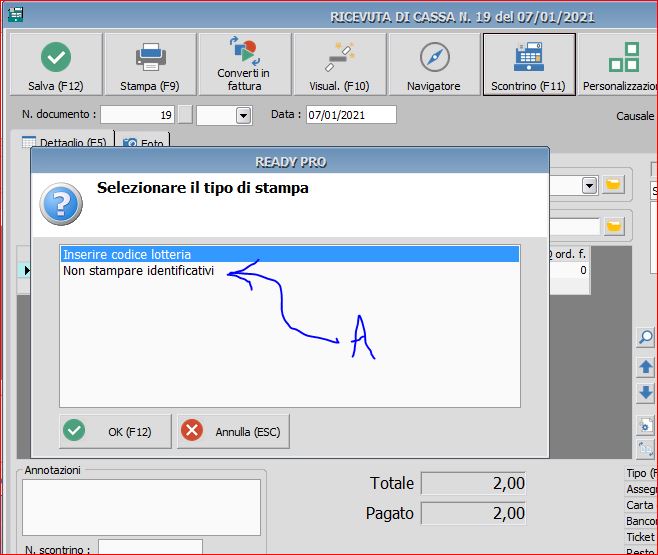Click the N. scontrino input field

coord(150,547)
